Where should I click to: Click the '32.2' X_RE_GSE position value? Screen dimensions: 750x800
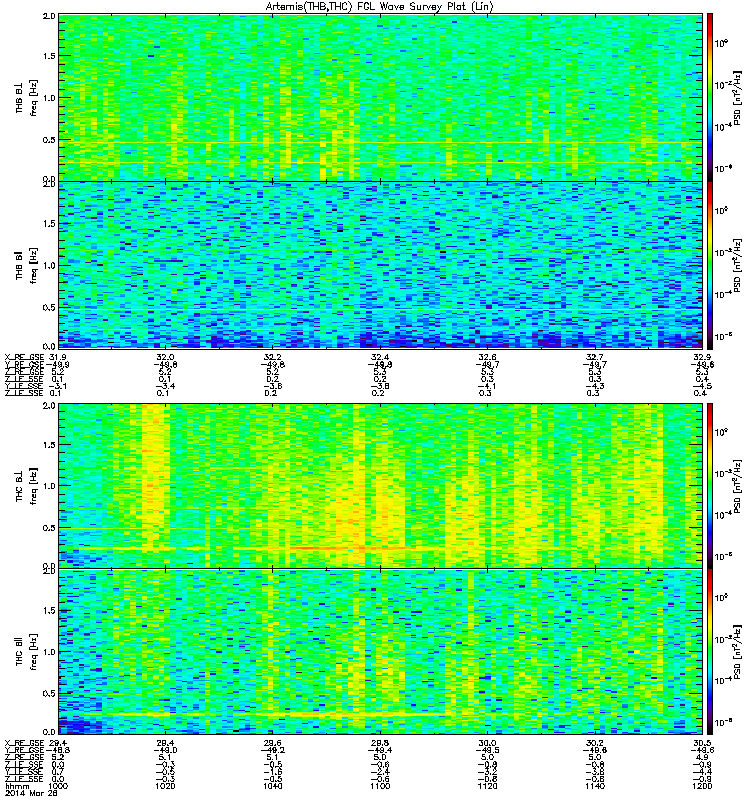tap(272, 357)
